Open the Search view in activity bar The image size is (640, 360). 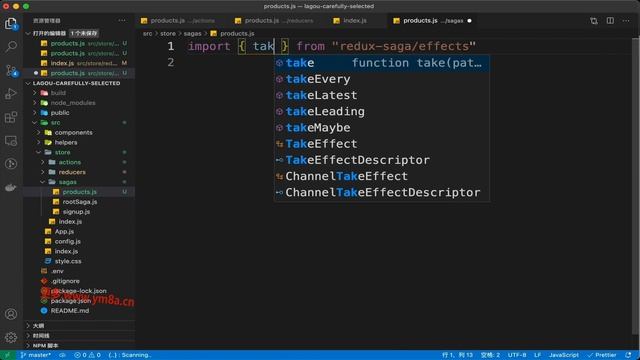11,47
